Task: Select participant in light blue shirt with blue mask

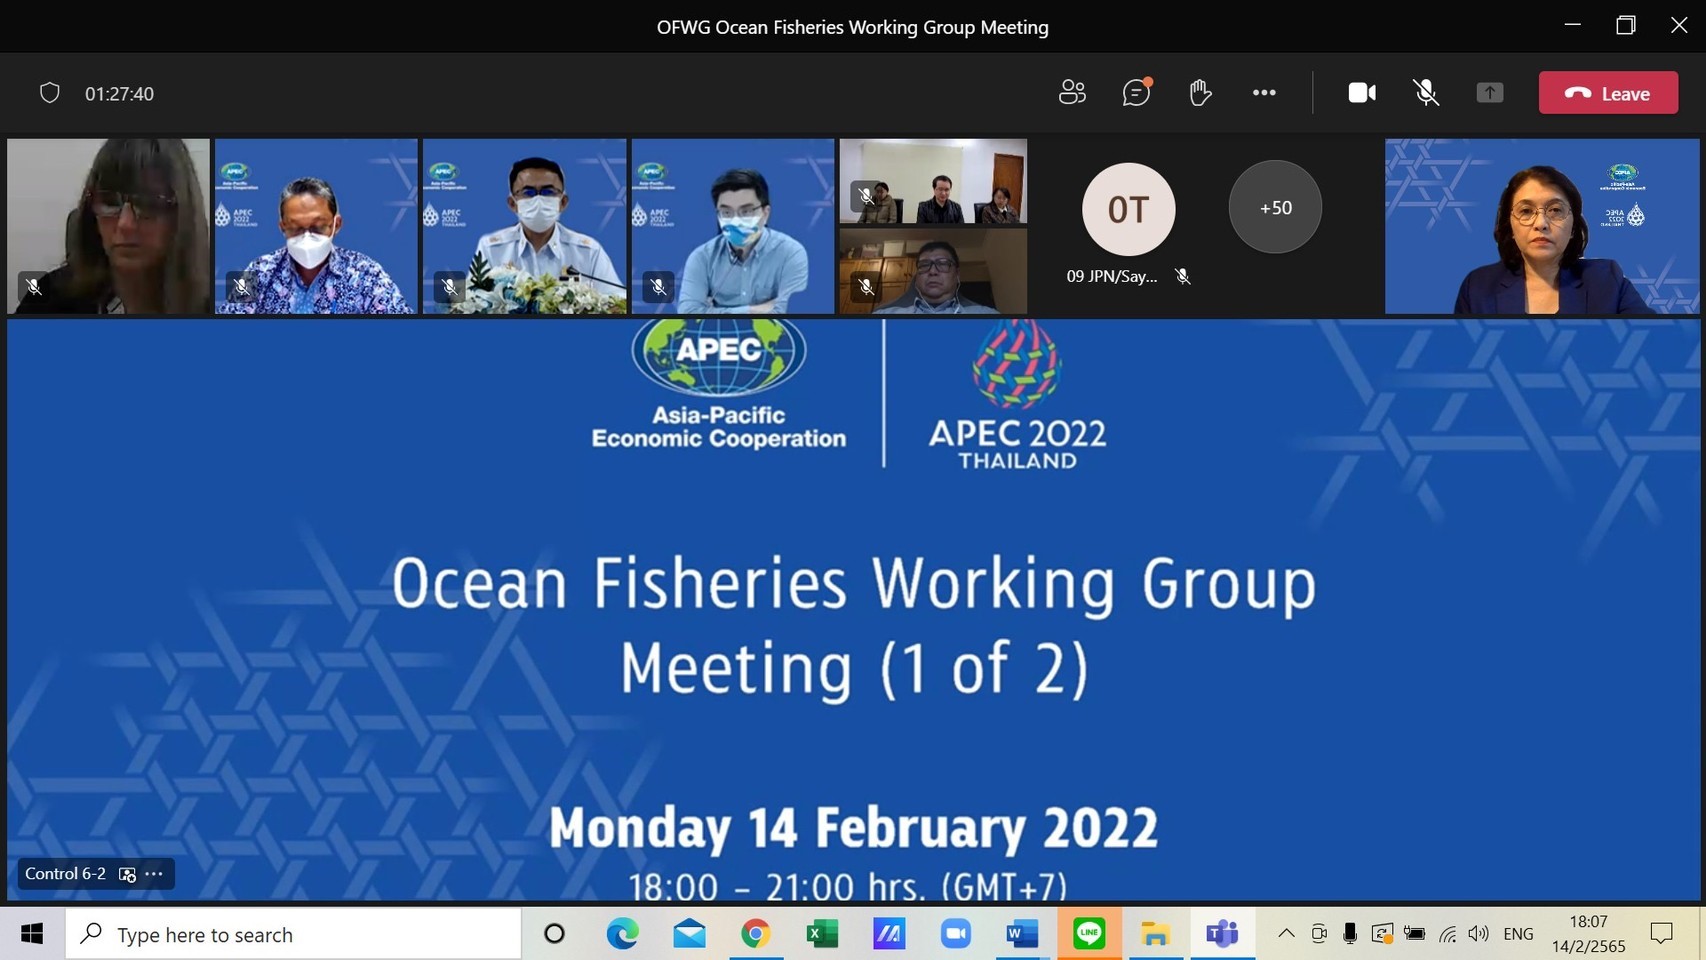Action: 732,226
